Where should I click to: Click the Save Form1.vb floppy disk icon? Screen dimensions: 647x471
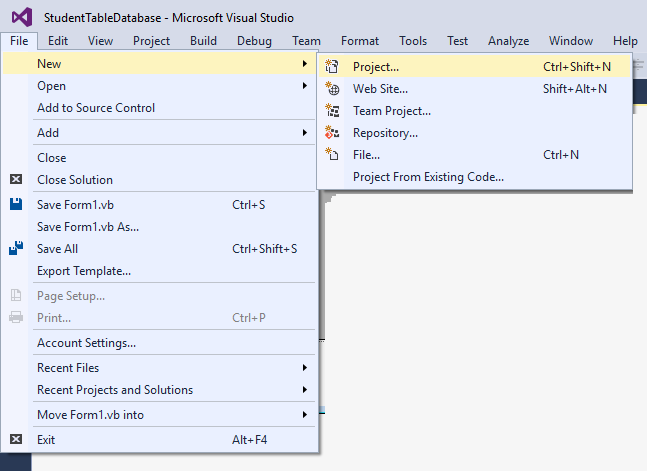16,205
